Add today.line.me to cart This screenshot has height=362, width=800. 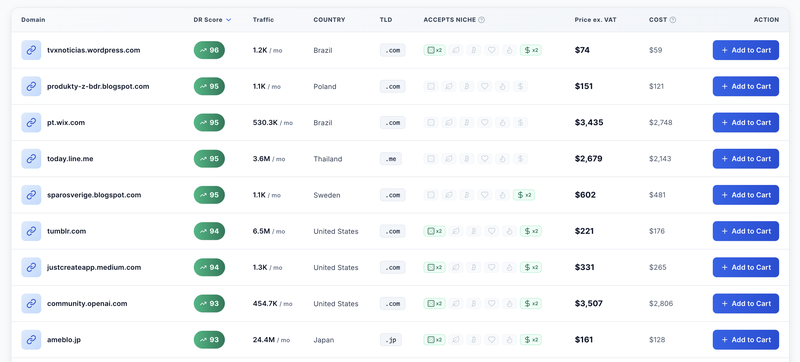coord(745,159)
